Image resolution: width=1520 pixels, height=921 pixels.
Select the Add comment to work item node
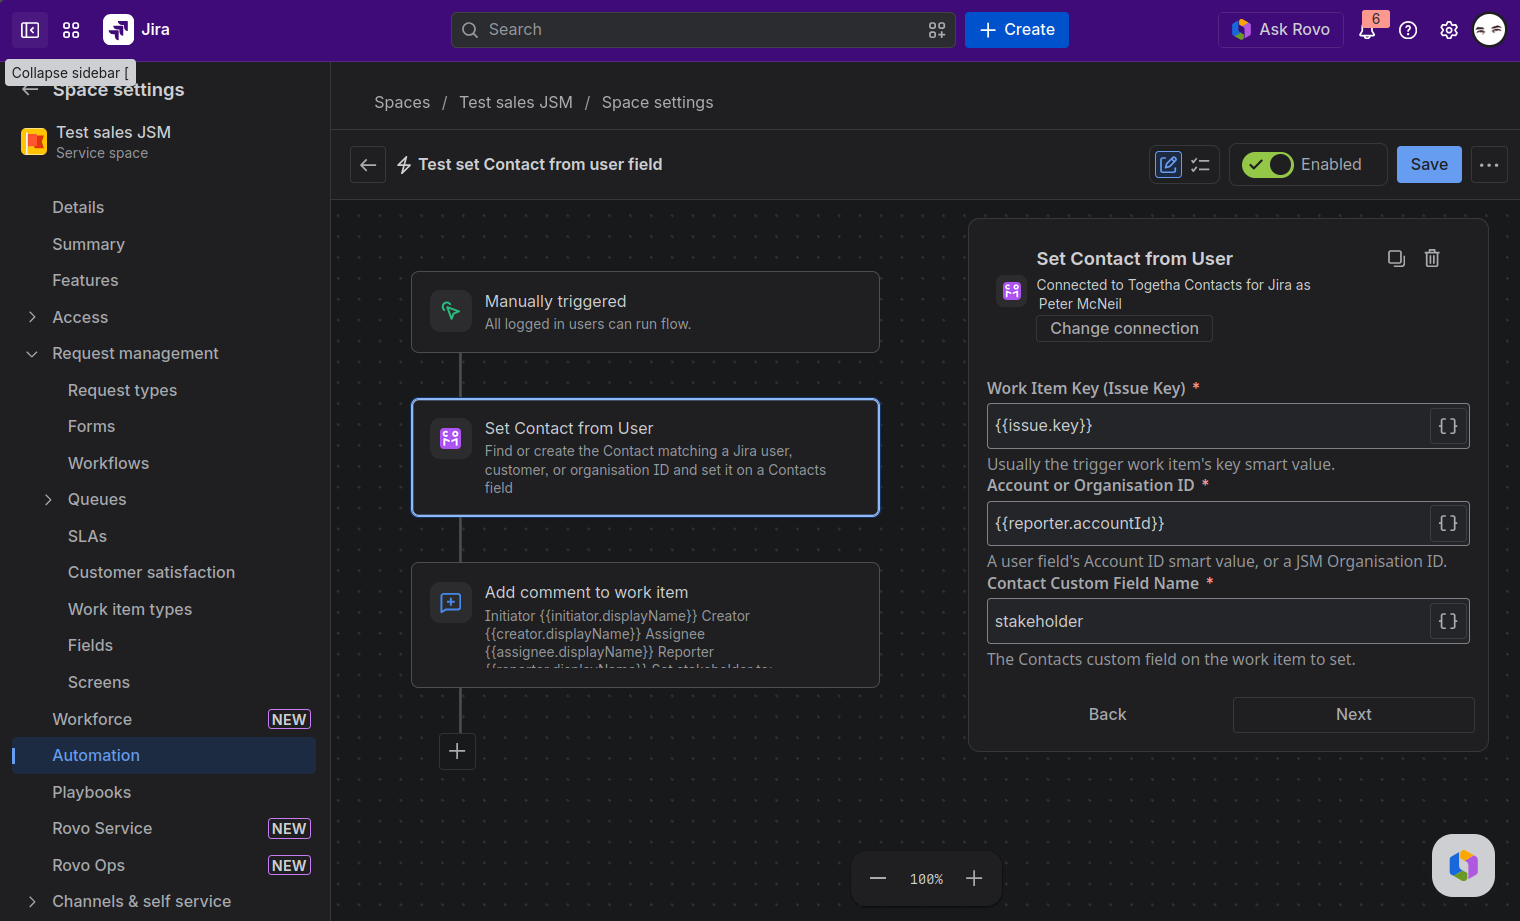tap(645, 625)
